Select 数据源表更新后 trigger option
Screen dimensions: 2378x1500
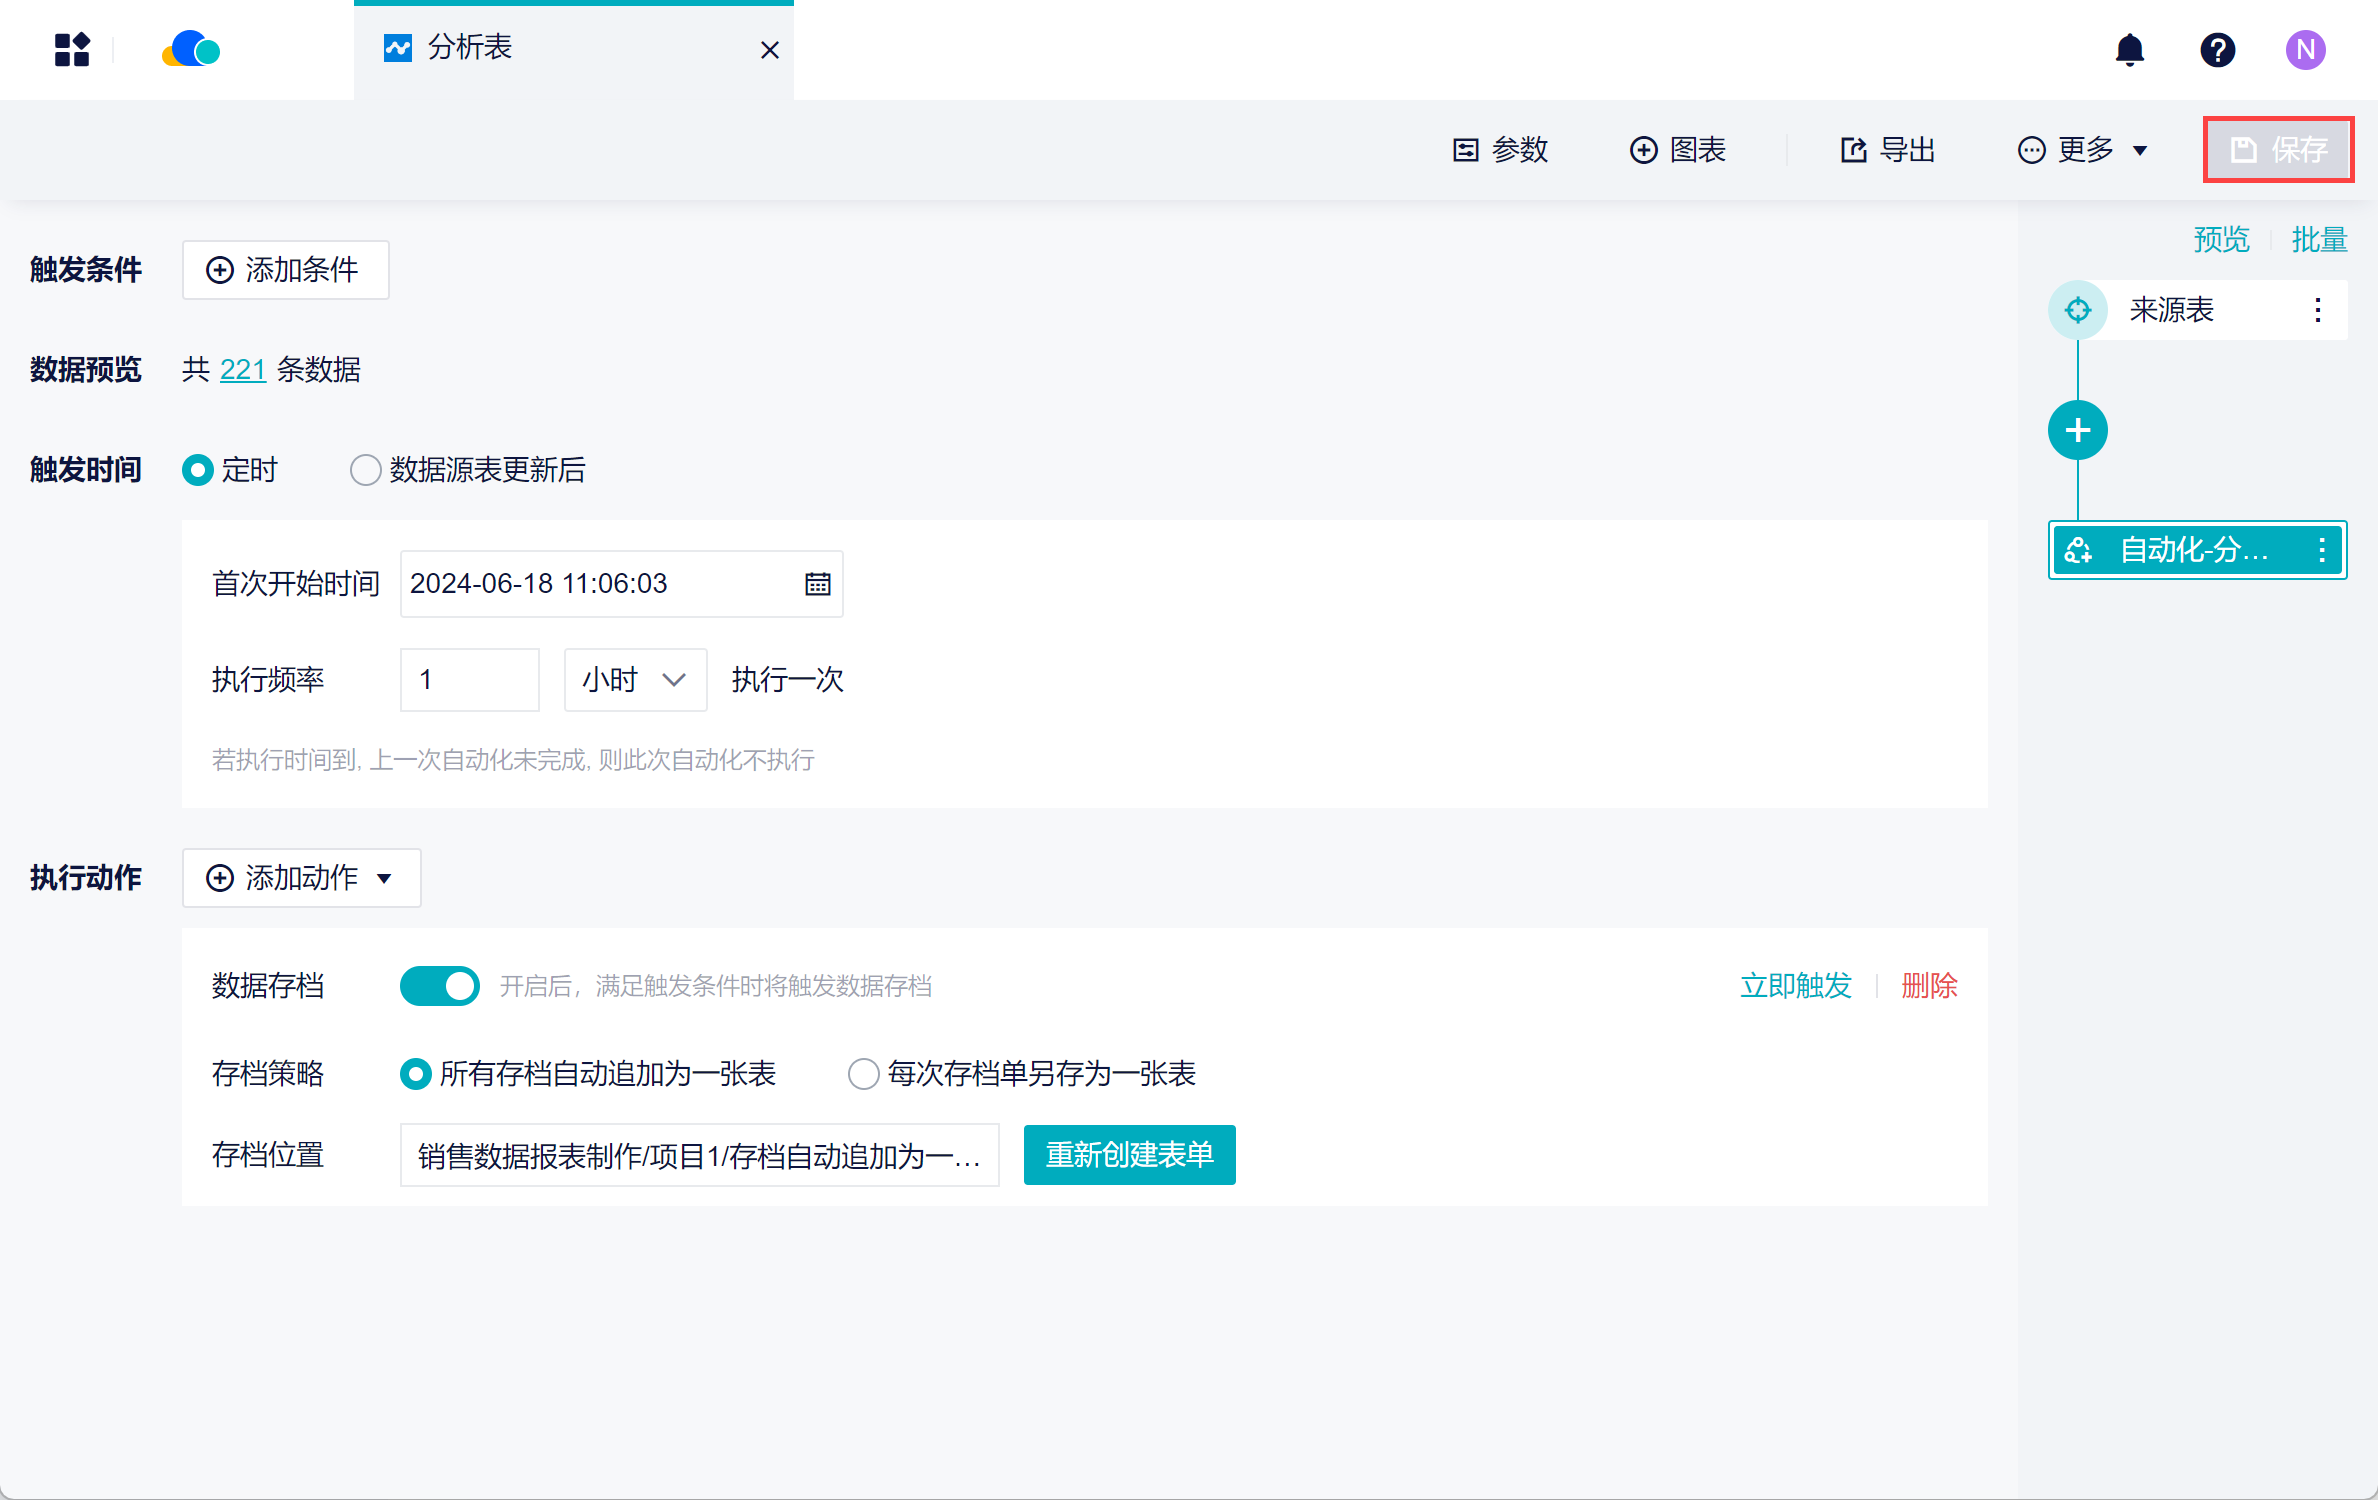[365, 470]
